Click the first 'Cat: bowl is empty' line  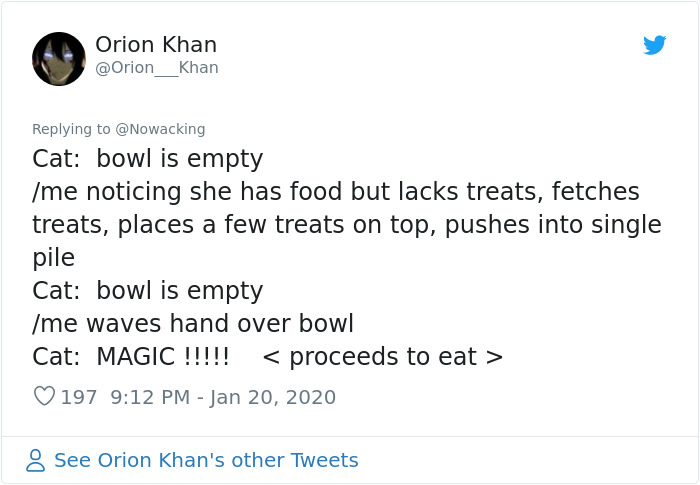pyautogui.click(x=148, y=159)
